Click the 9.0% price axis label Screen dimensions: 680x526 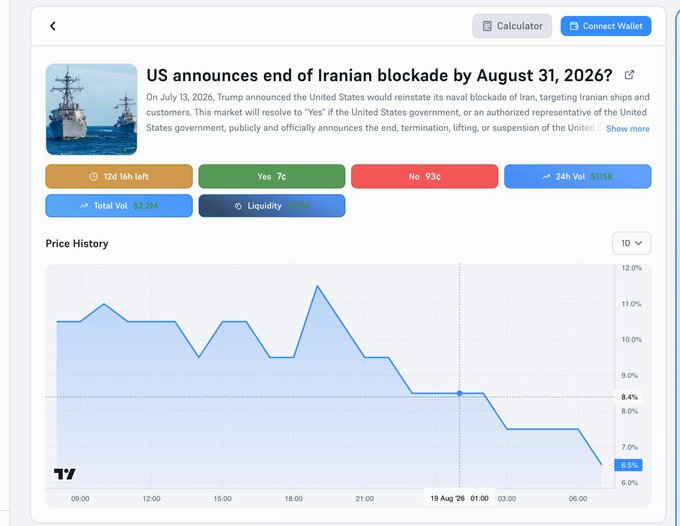(x=630, y=376)
